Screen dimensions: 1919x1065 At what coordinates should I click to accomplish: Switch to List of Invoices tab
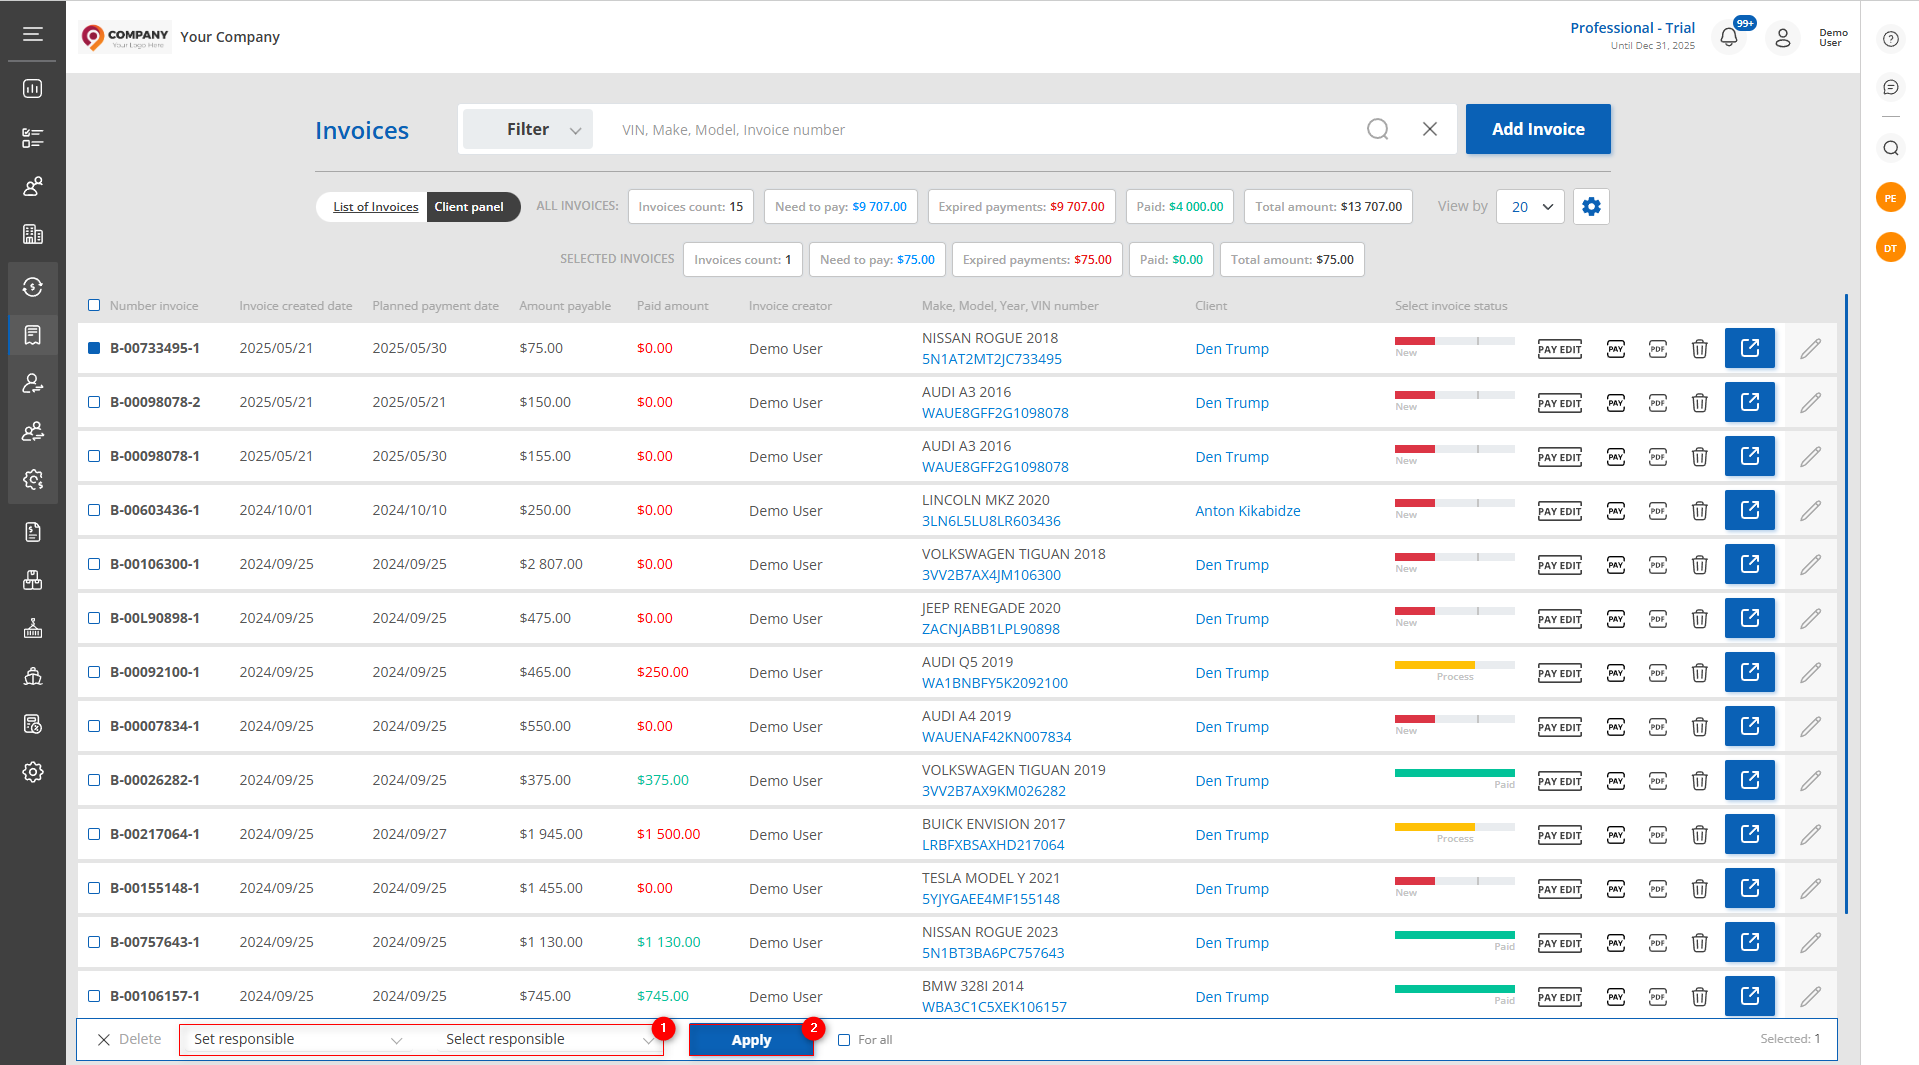(375, 207)
